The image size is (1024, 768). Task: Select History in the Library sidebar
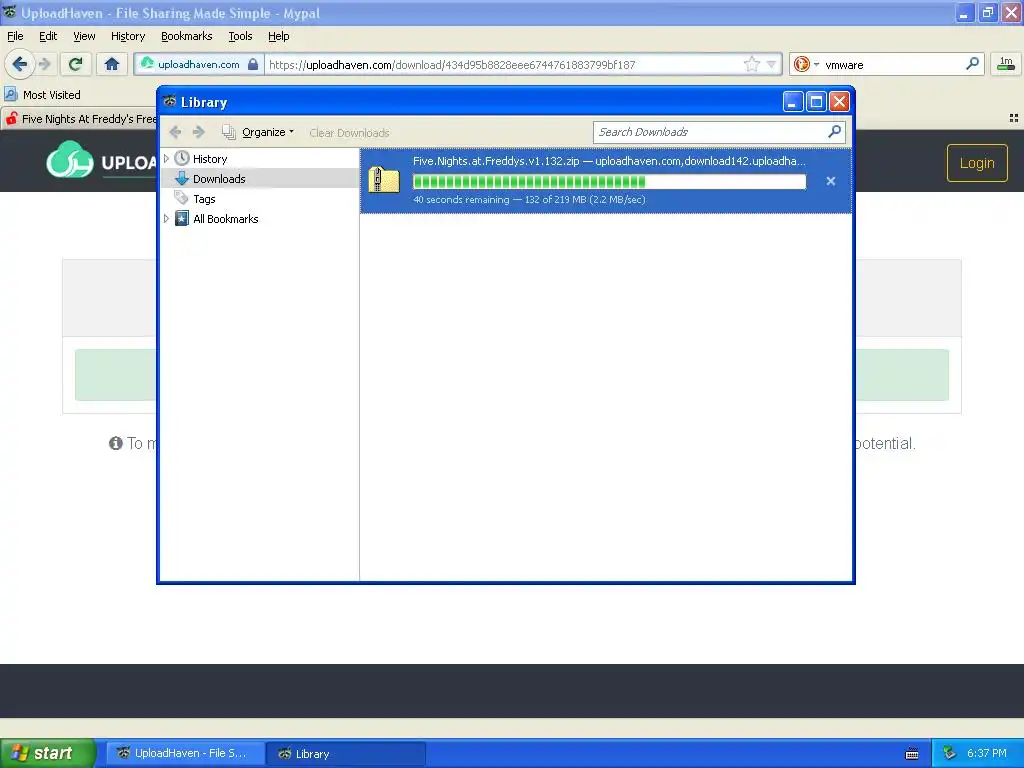click(x=210, y=159)
